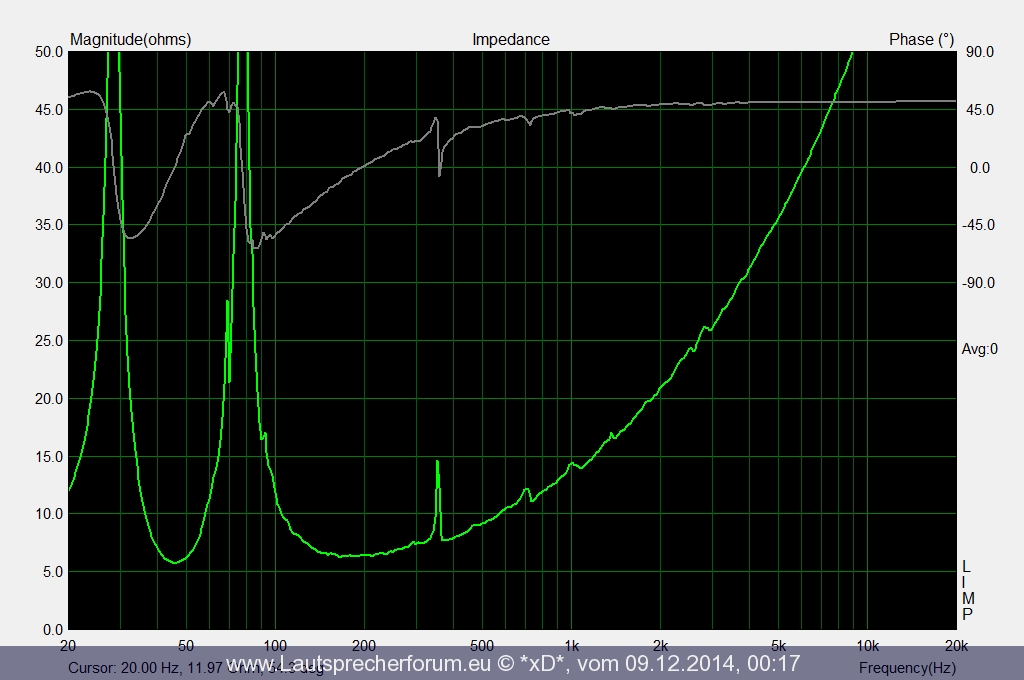Click the 20k frequency tick label

pos(955,645)
